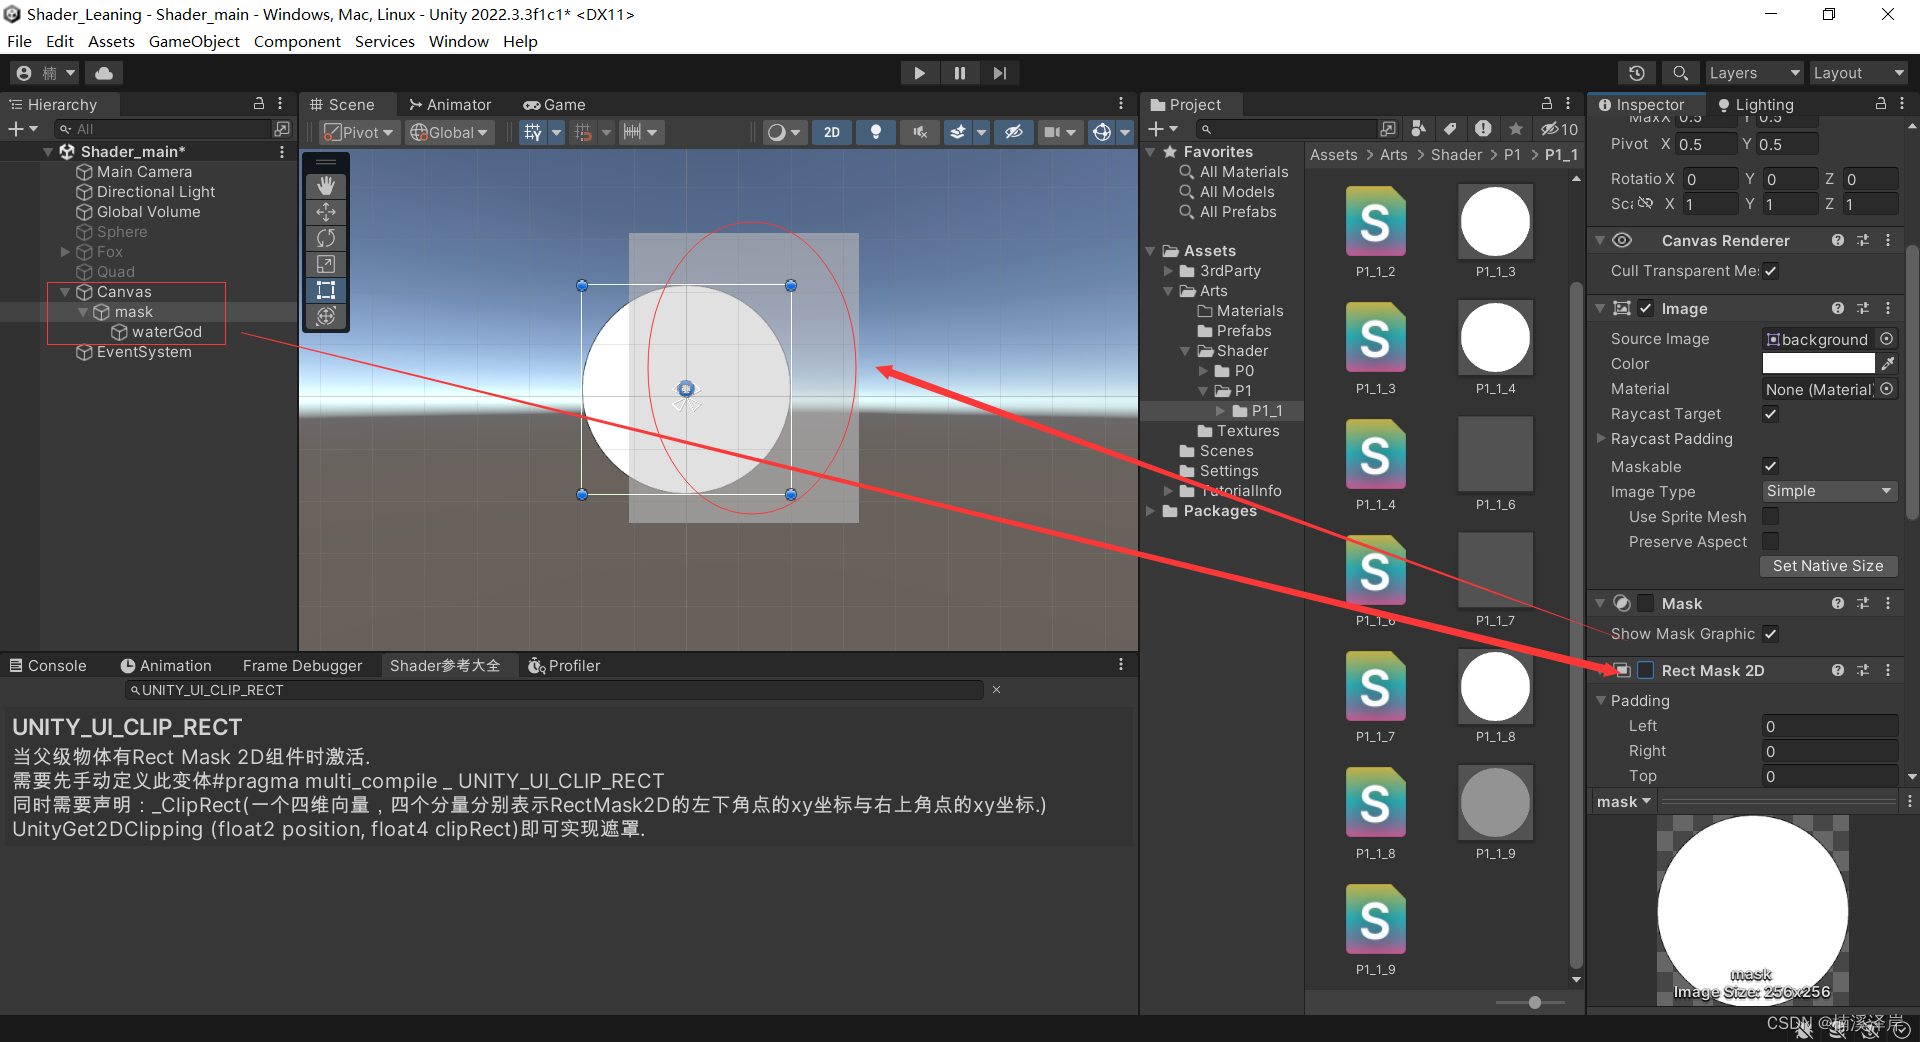Collapse the Canvas item in Hierarchy
This screenshot has height=1042, width=1920.
pyautogui.click(x=66, y=291)
